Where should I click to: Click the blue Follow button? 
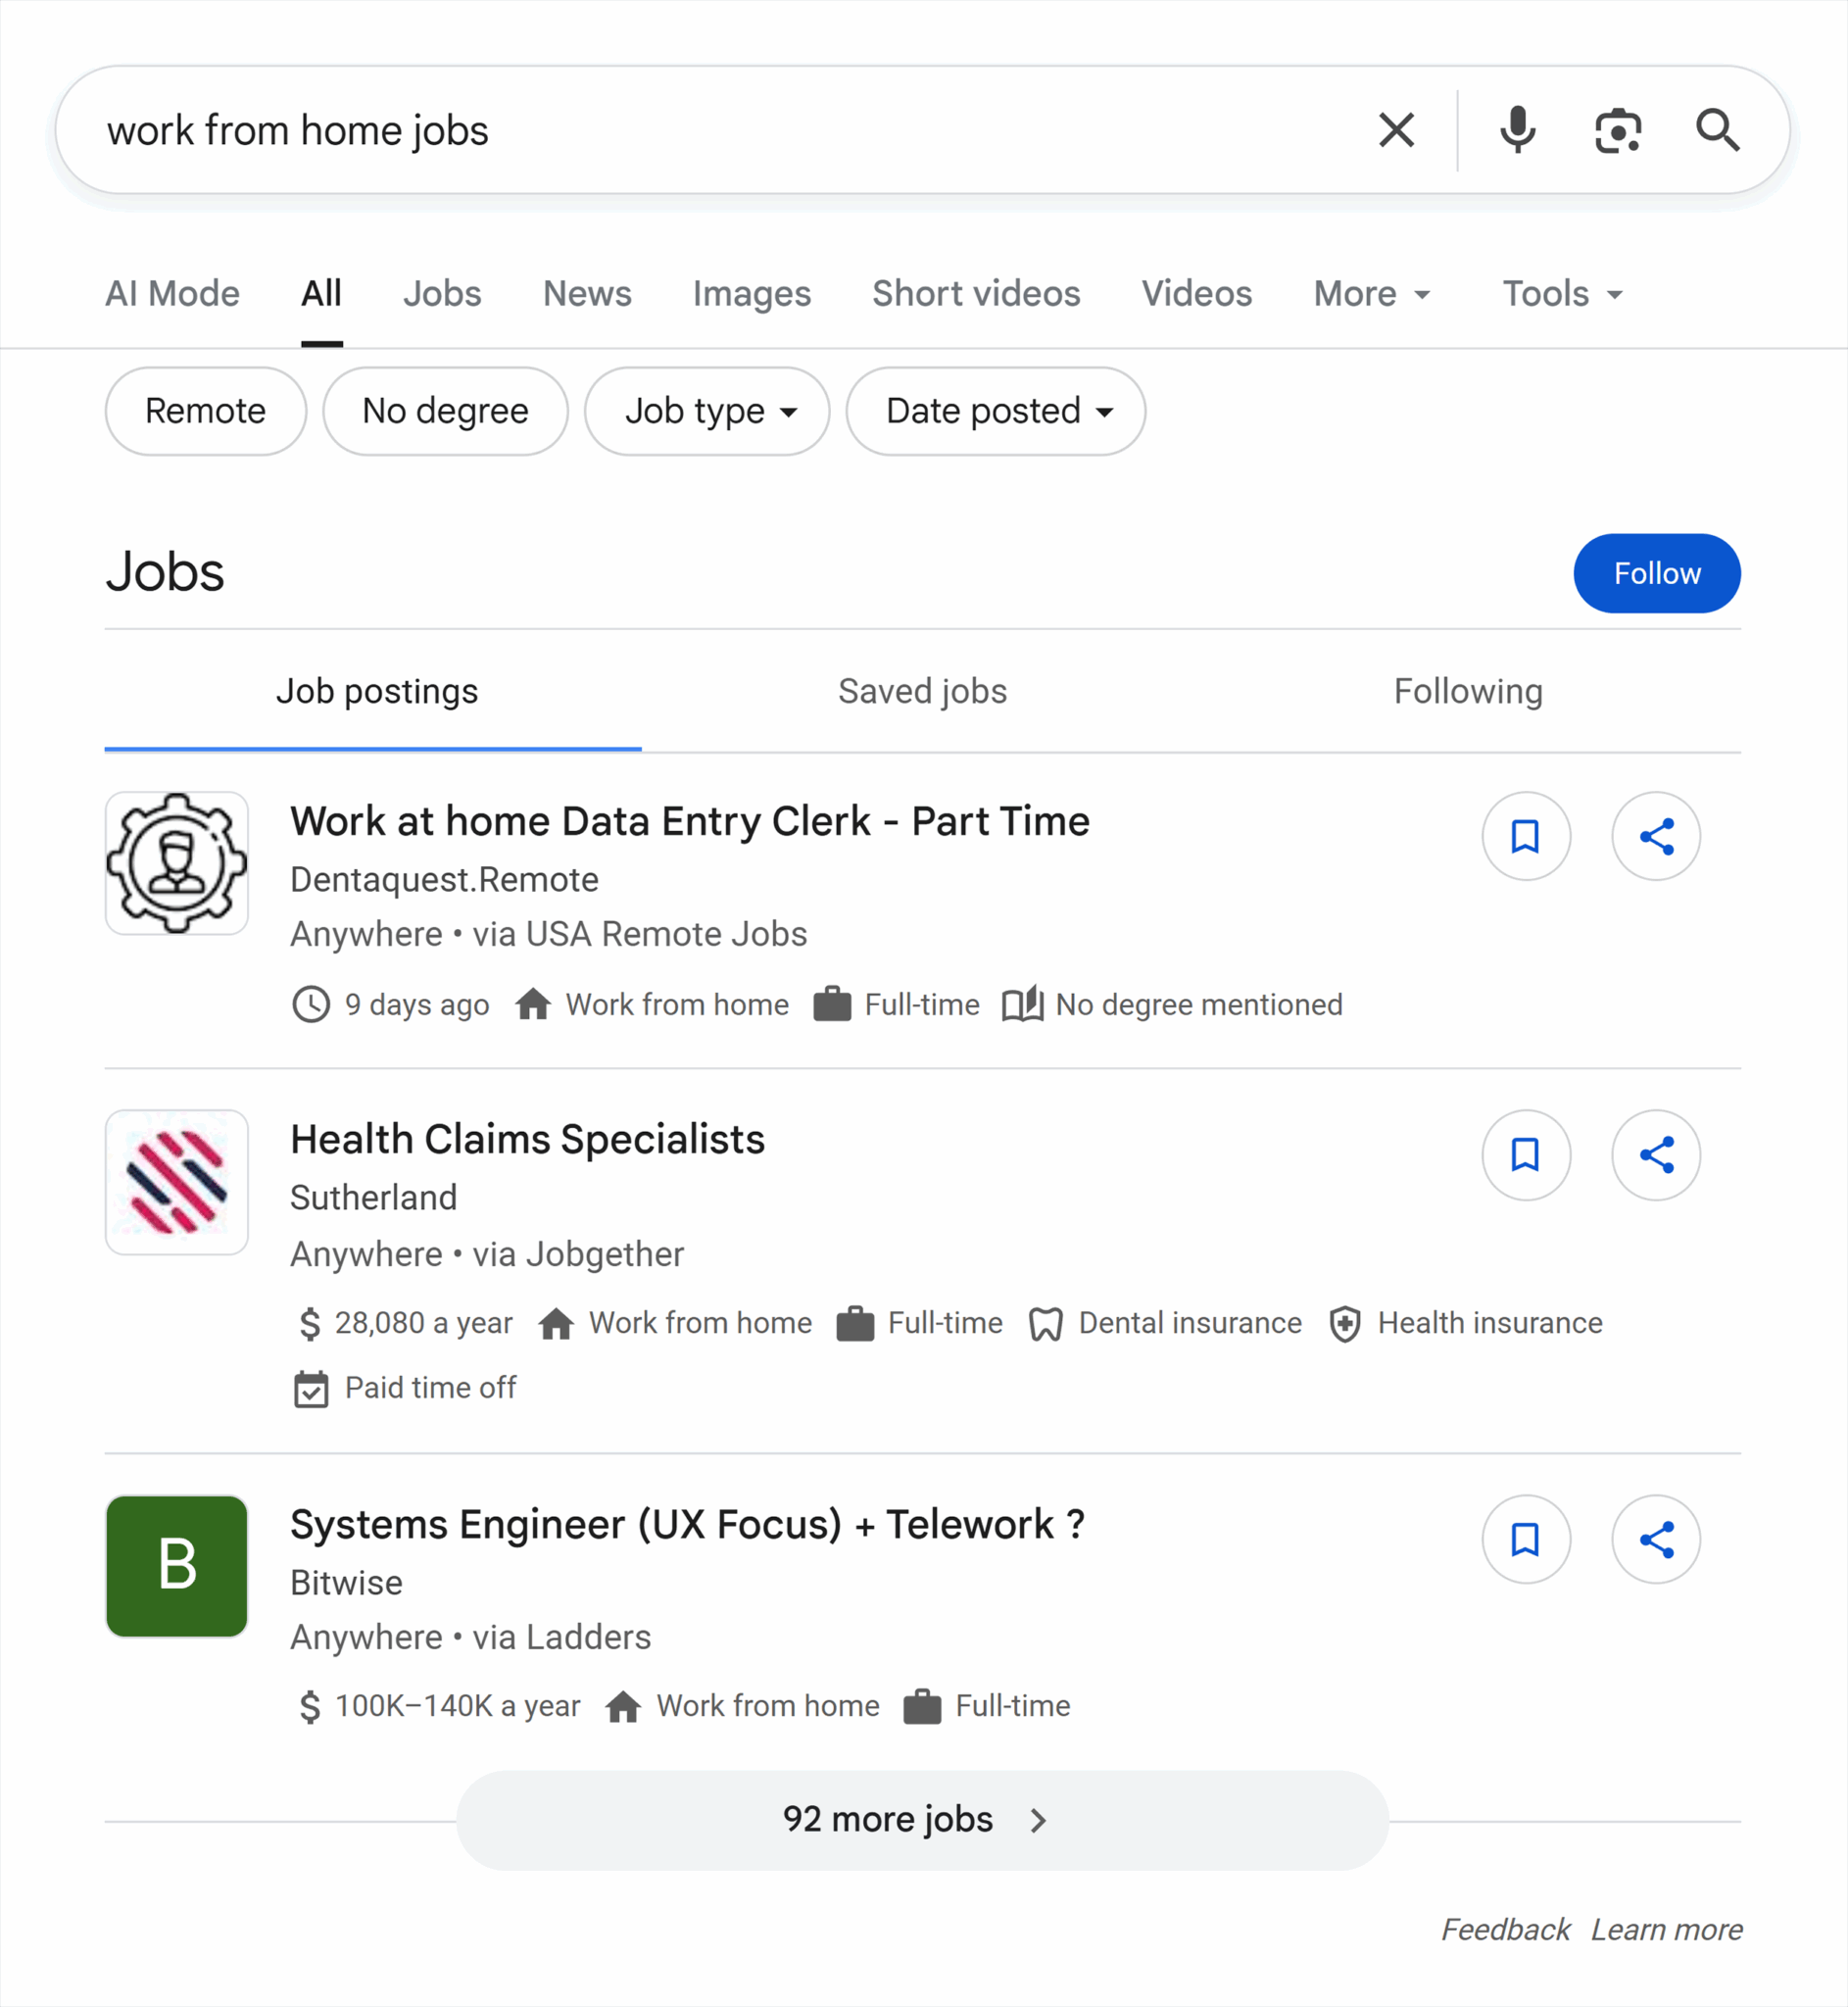(x=1656, y=573)
